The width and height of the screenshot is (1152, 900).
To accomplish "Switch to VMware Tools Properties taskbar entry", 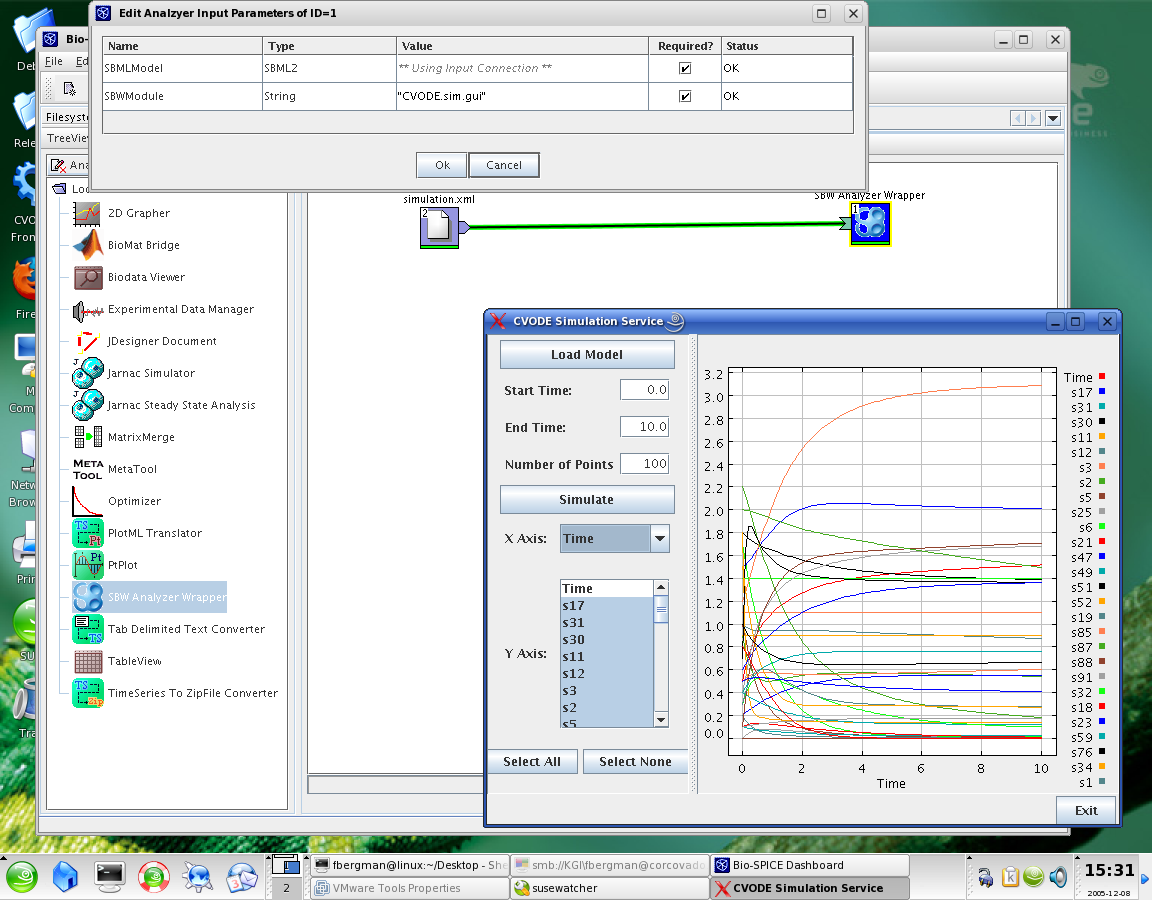I will pos(409,888).
